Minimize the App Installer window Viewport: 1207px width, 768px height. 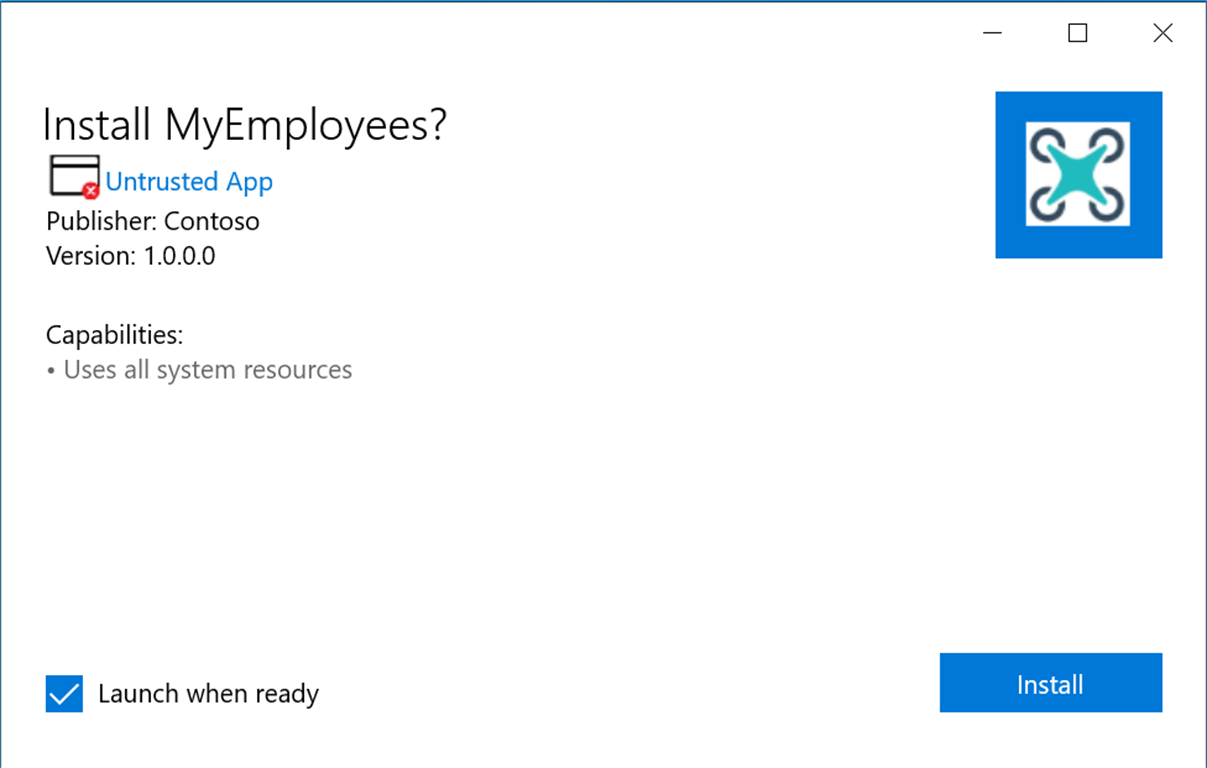[992, 33]
